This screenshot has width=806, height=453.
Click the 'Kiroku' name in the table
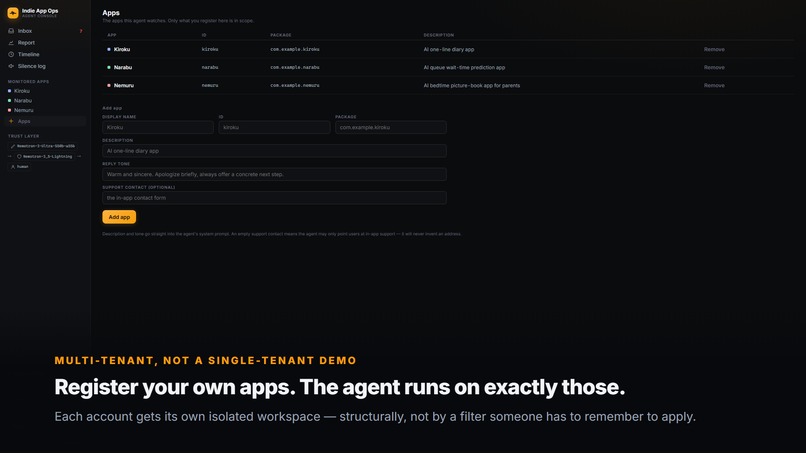[122, 49]
